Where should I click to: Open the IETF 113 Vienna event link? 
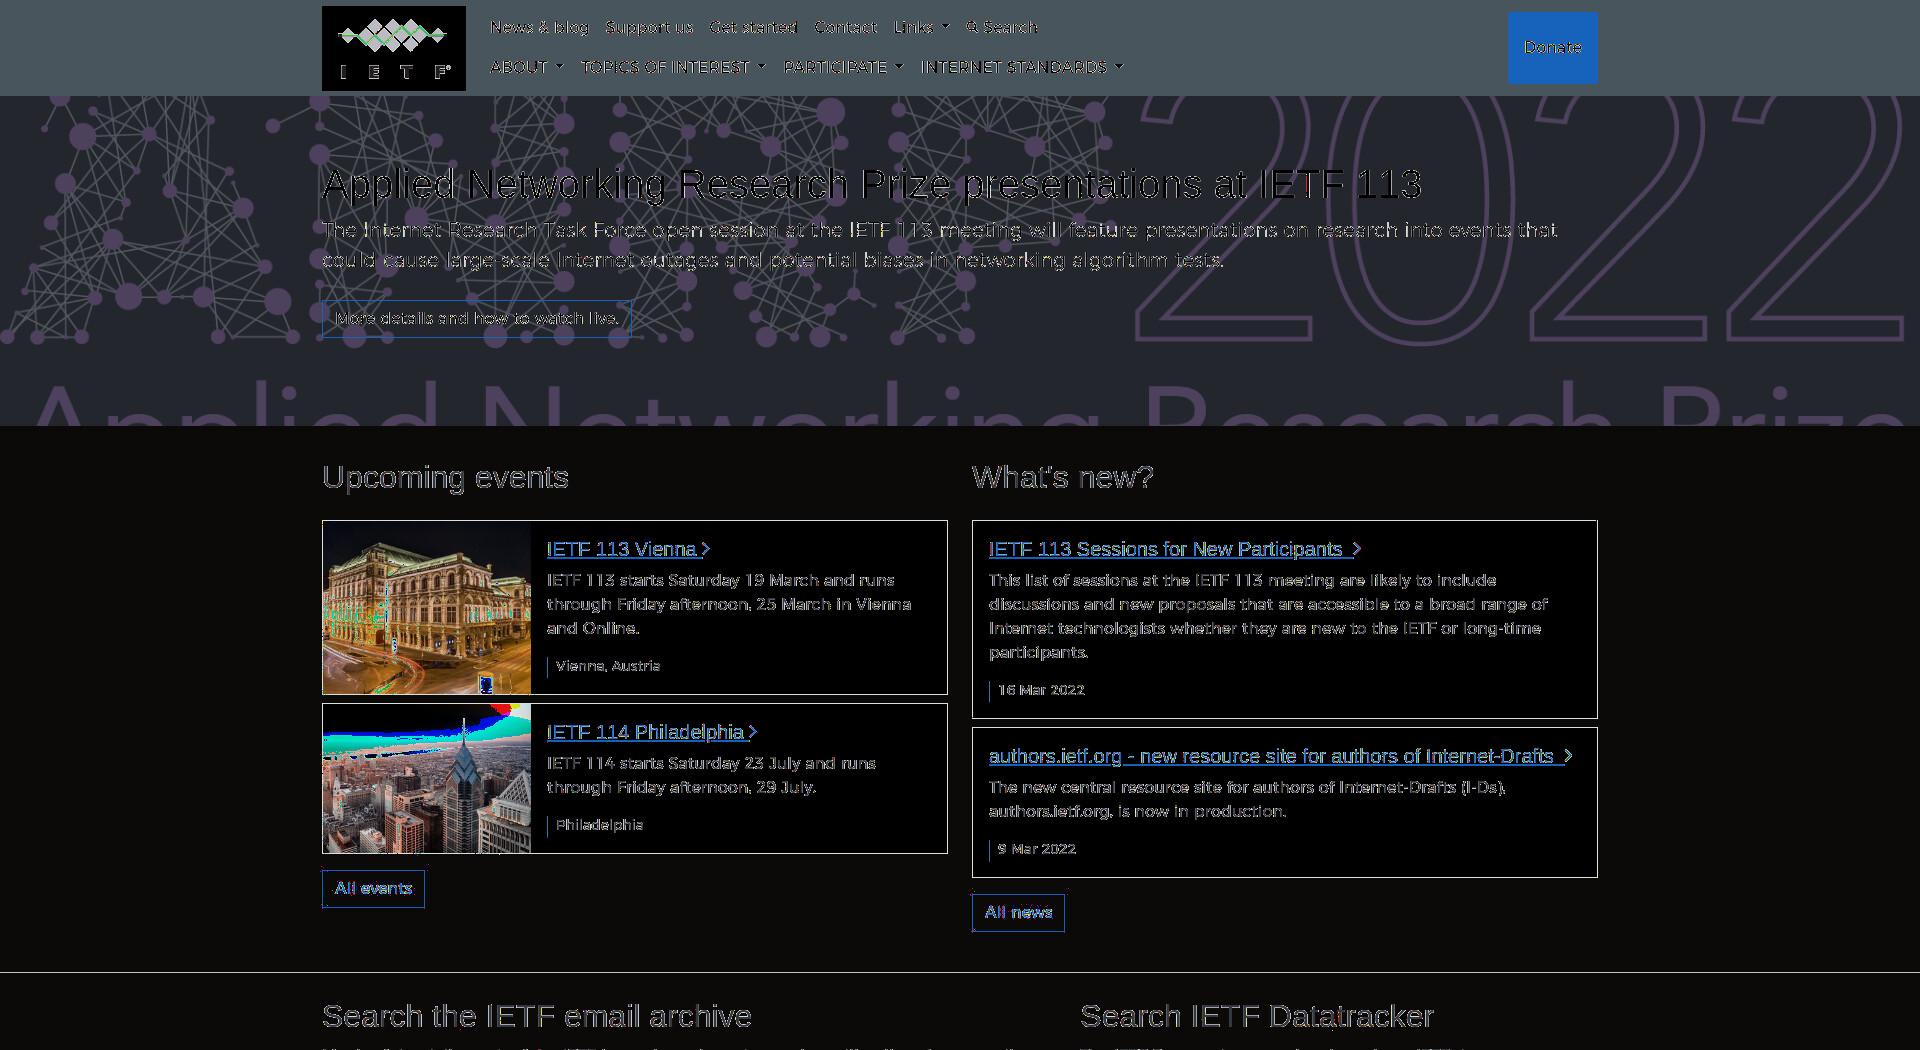629,549
